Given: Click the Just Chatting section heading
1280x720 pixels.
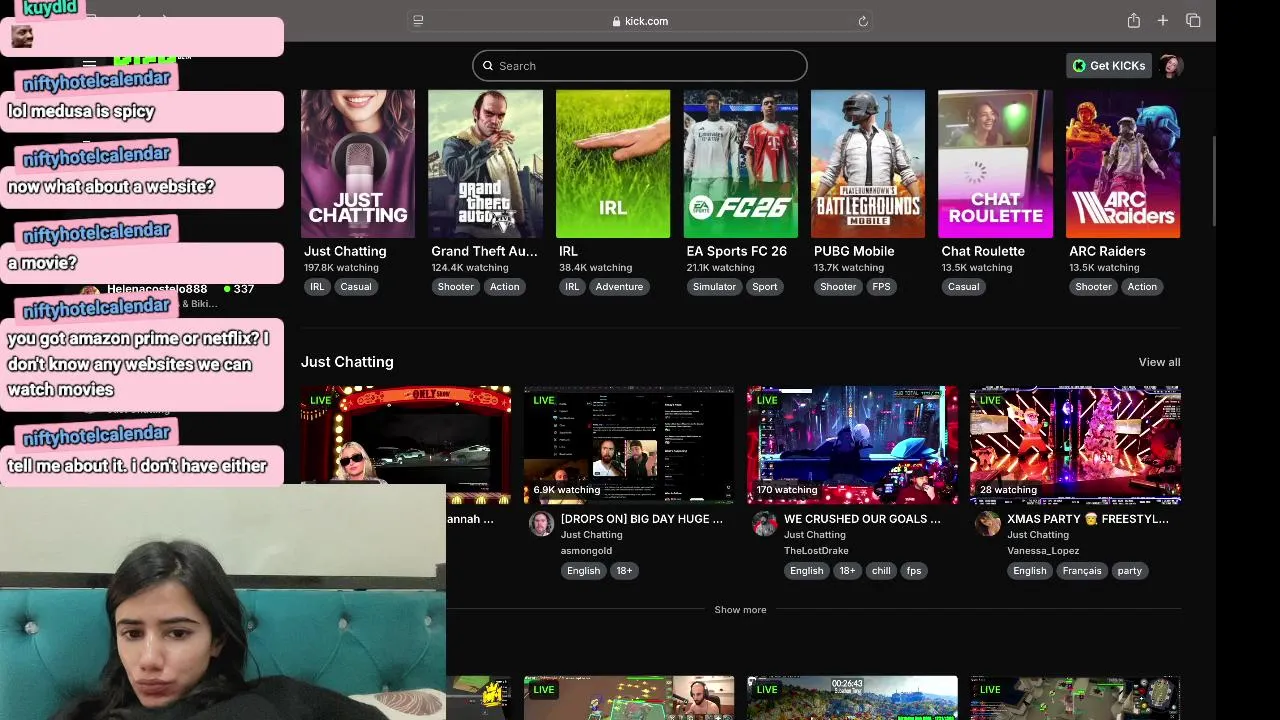Looking at the screenshot, I should (x=347, y=362).
